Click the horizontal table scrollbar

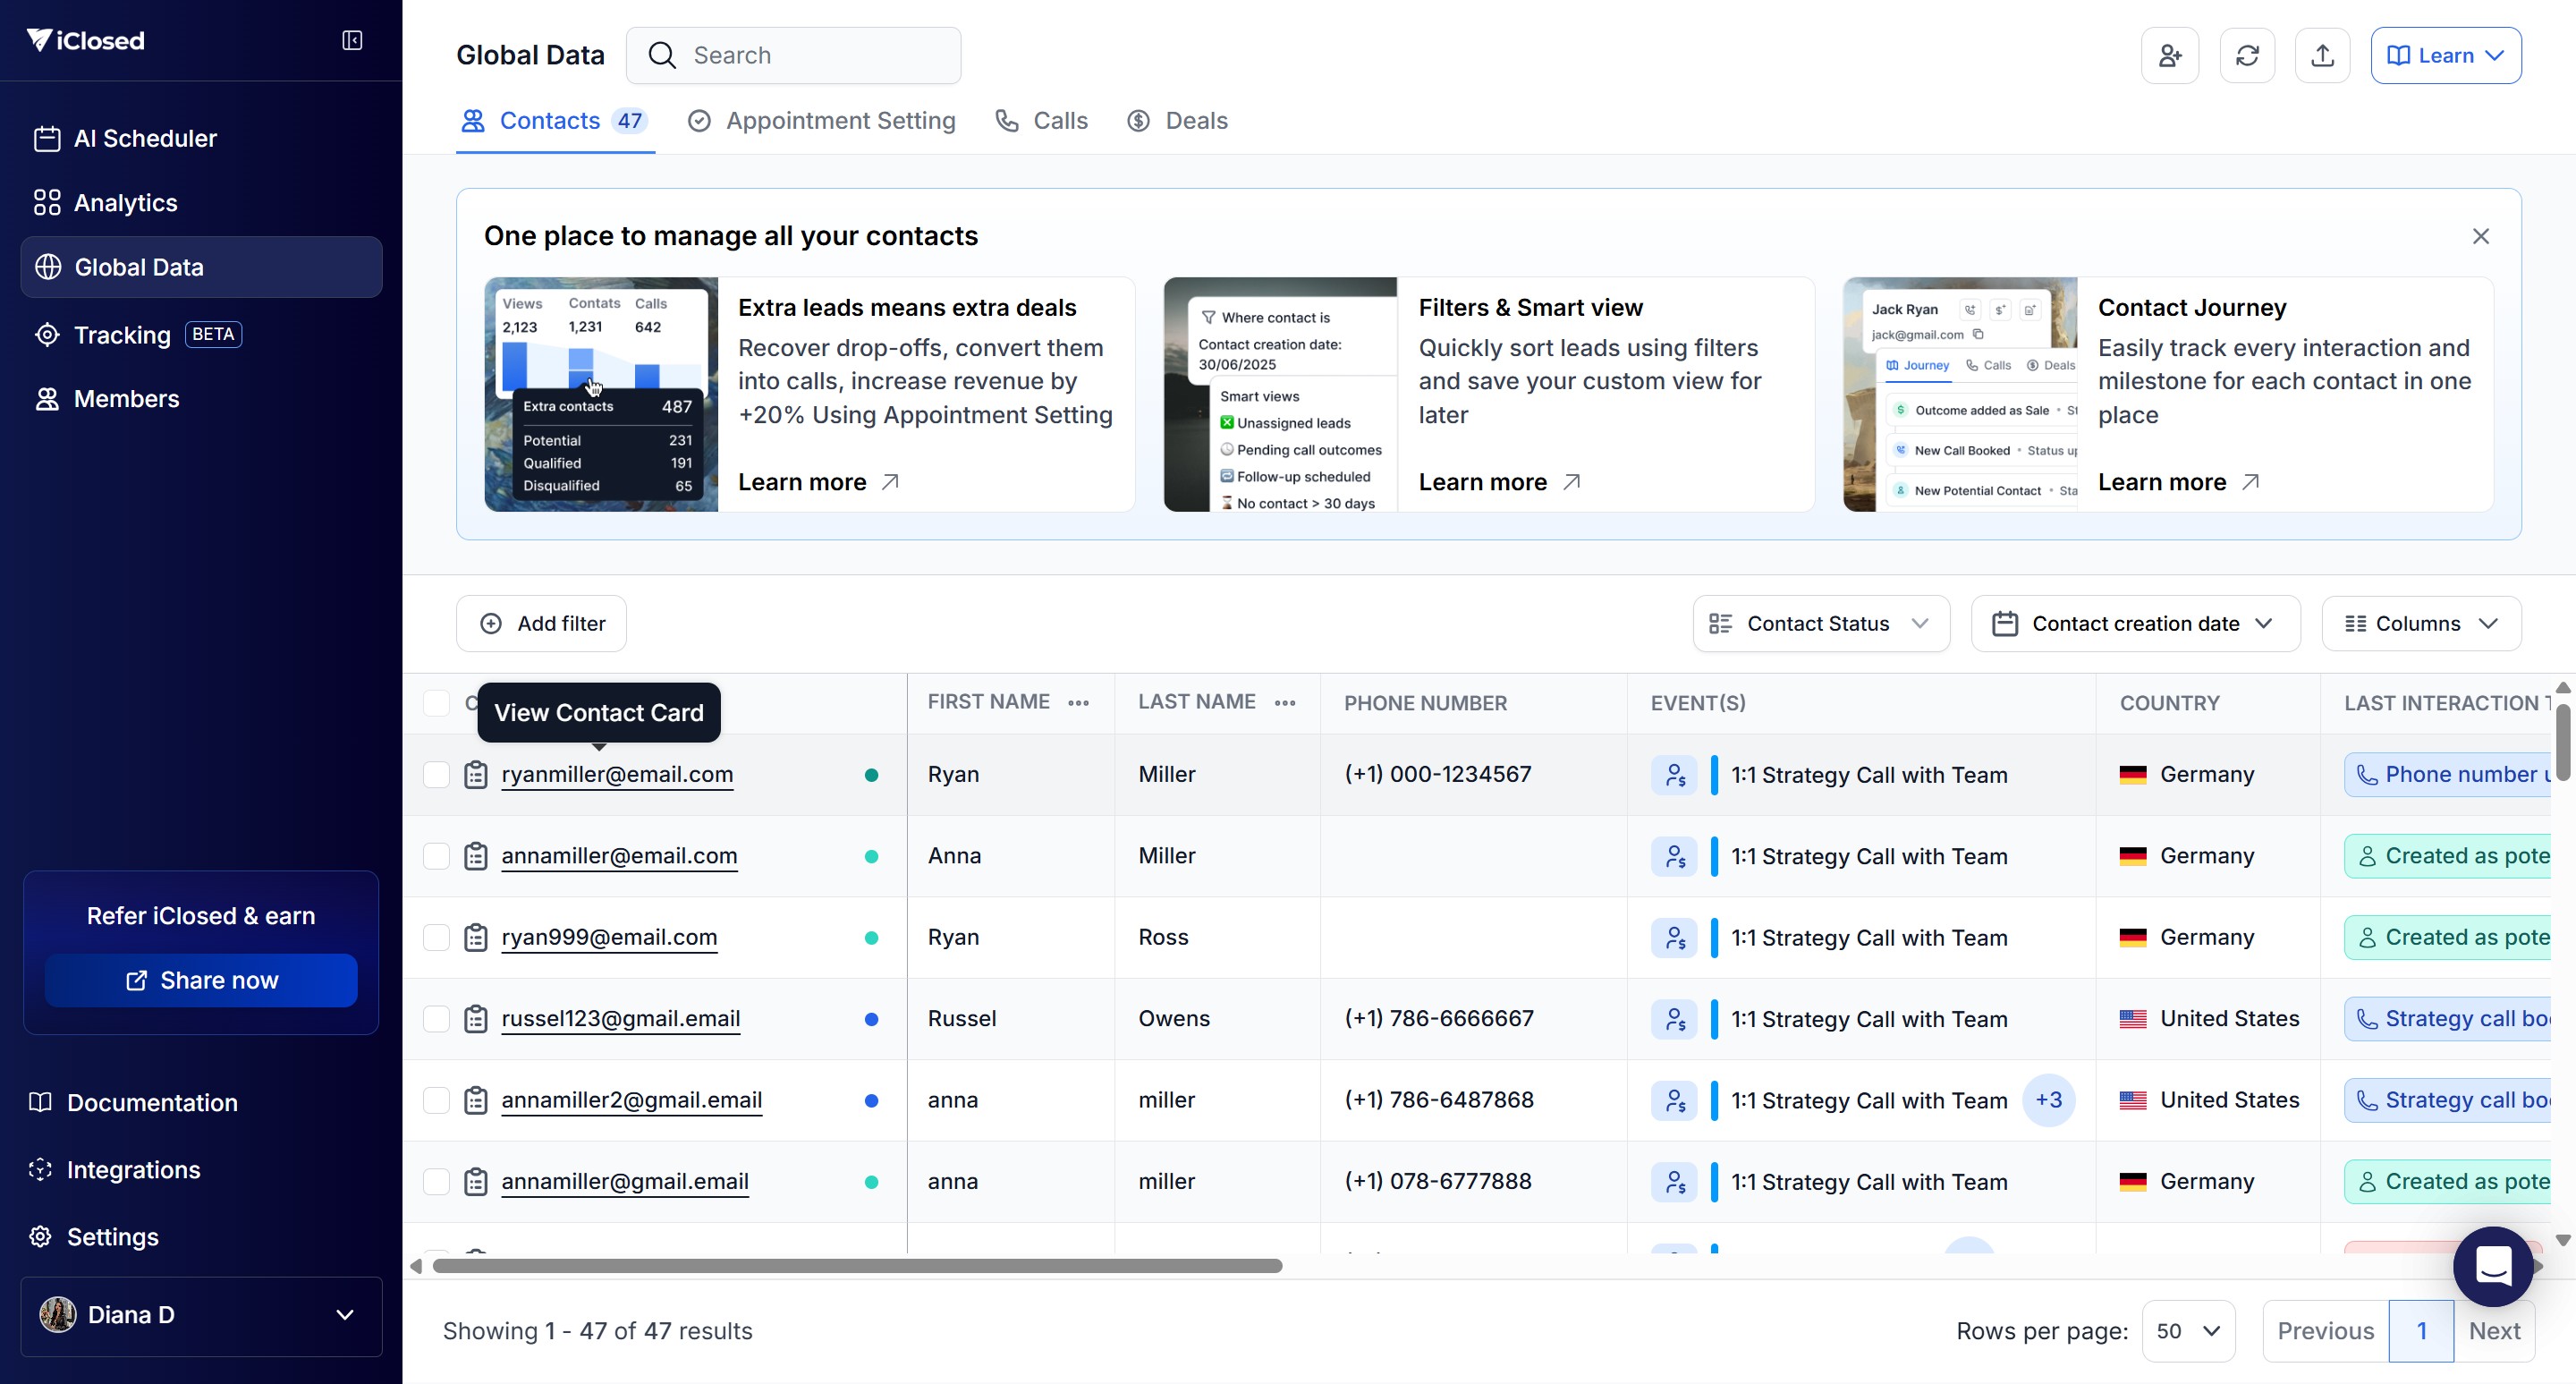tap(857, 1266)
